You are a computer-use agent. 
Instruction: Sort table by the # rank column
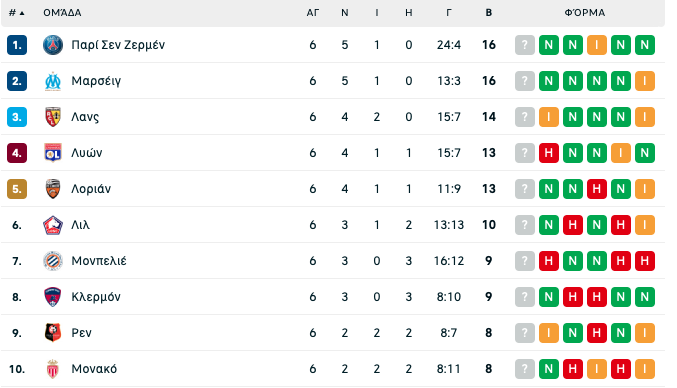coord(16,13)
